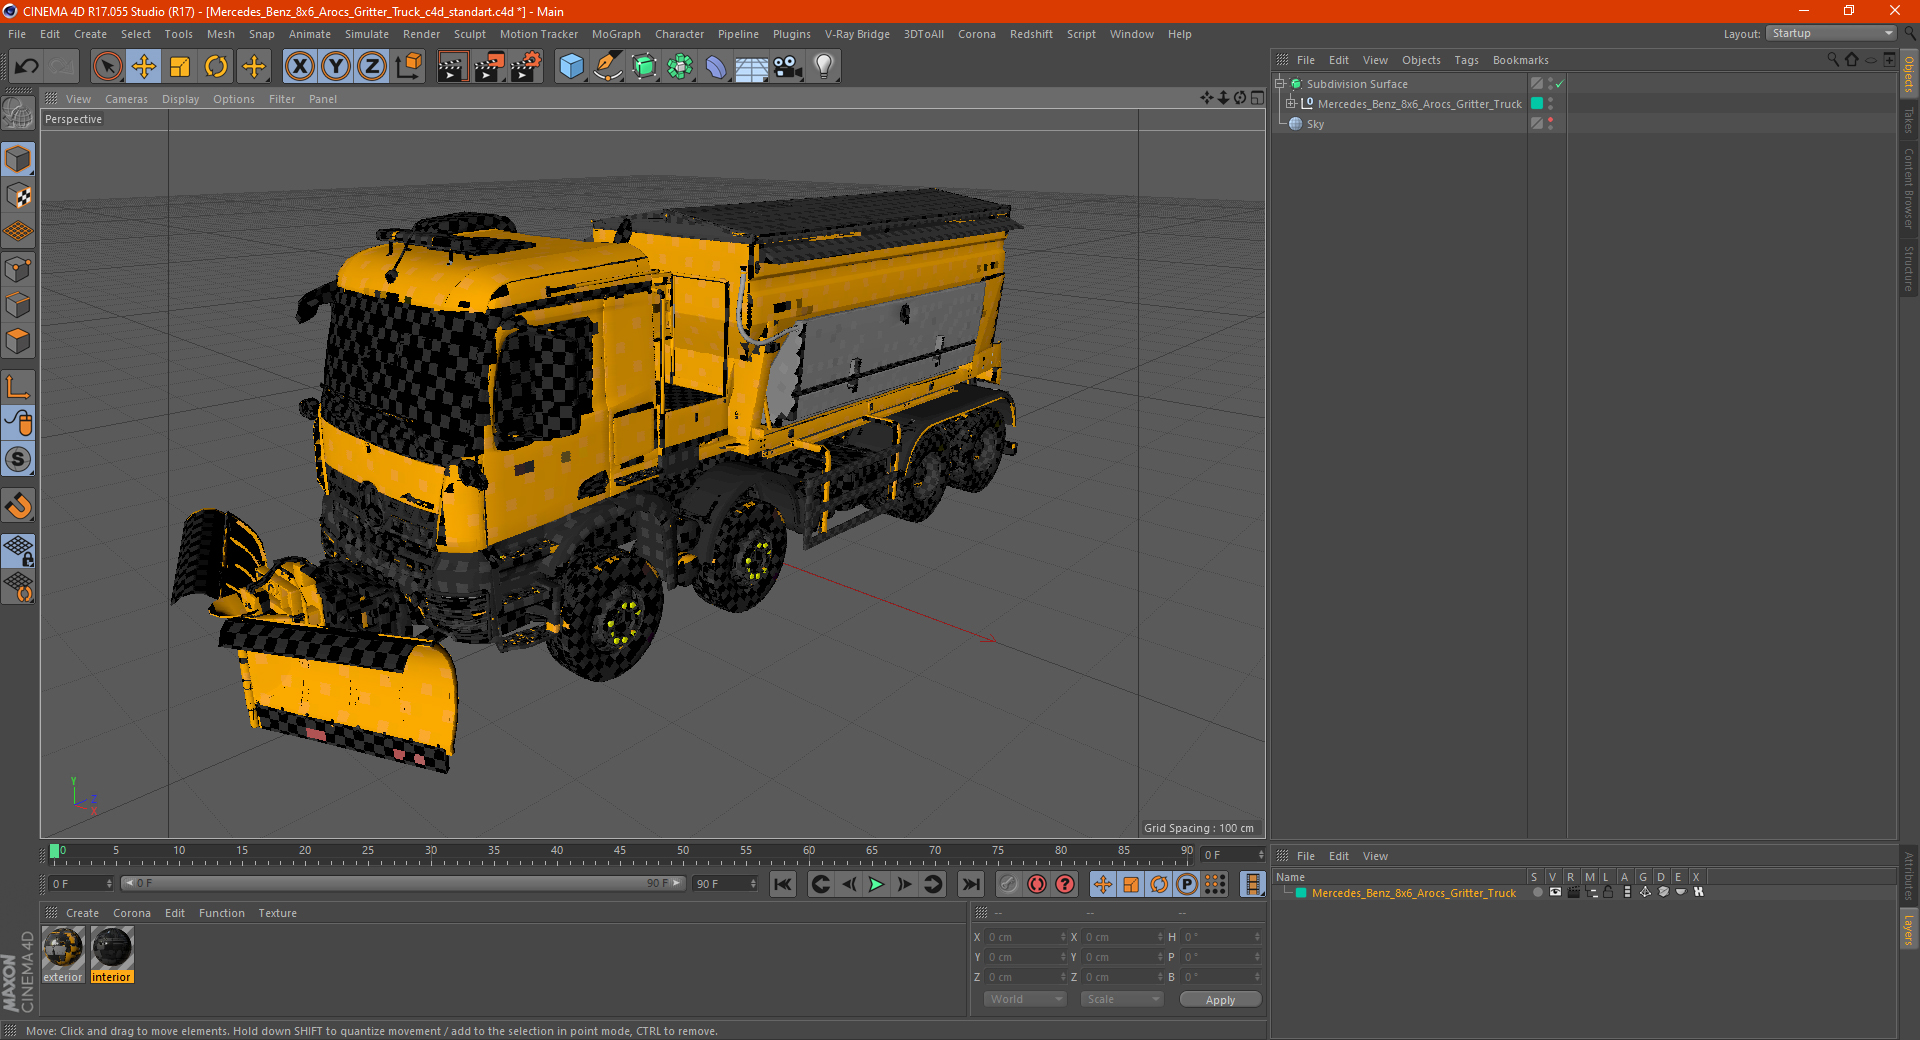Toggle X axis lock
Image resolution: width=1920 pixels, height=1040 pixels.
(299, 67)
